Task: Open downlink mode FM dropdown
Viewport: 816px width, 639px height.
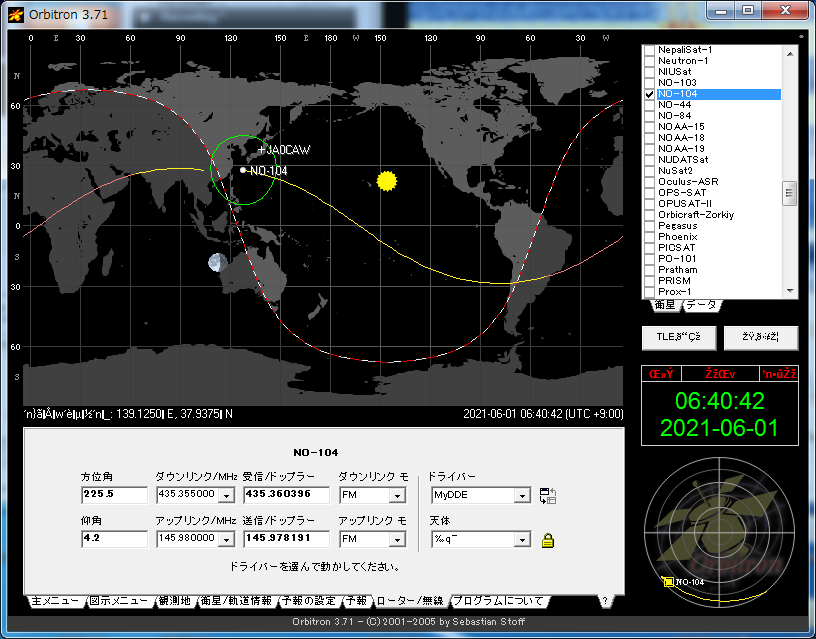Action: [x=397, y=495]
